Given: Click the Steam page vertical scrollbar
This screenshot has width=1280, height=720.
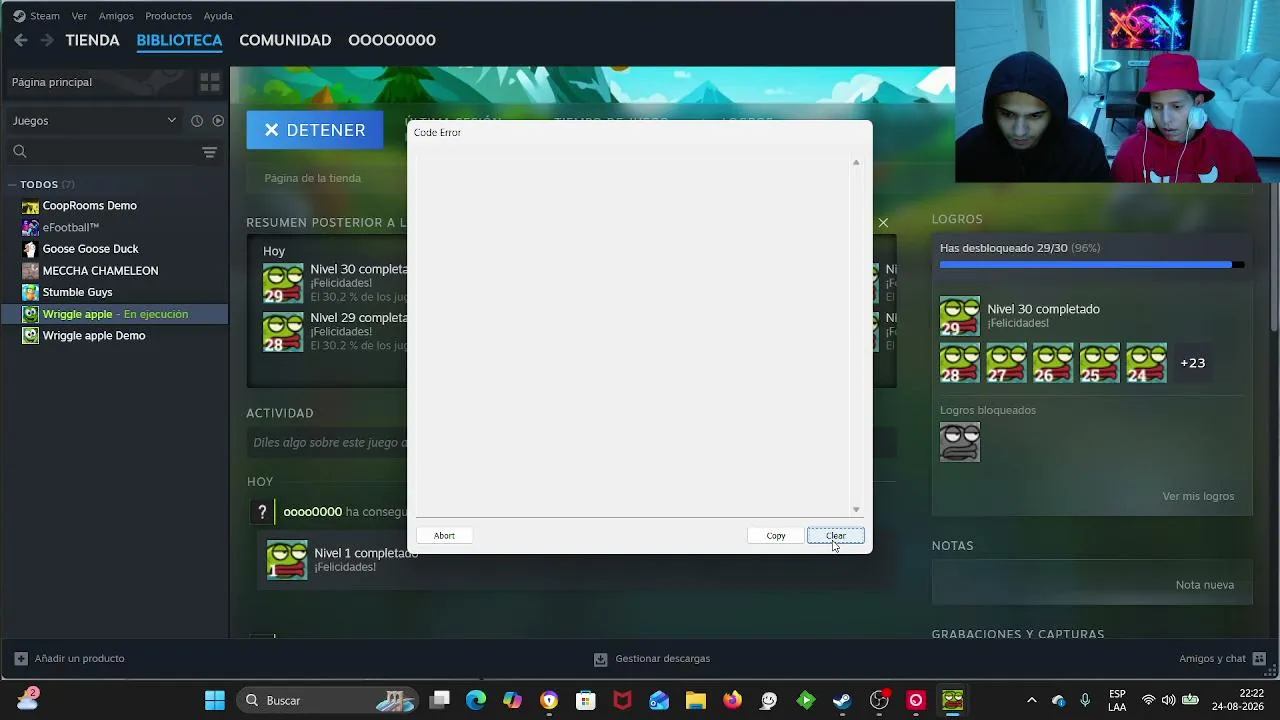Looking at the screenshot, I should 1273,260.
